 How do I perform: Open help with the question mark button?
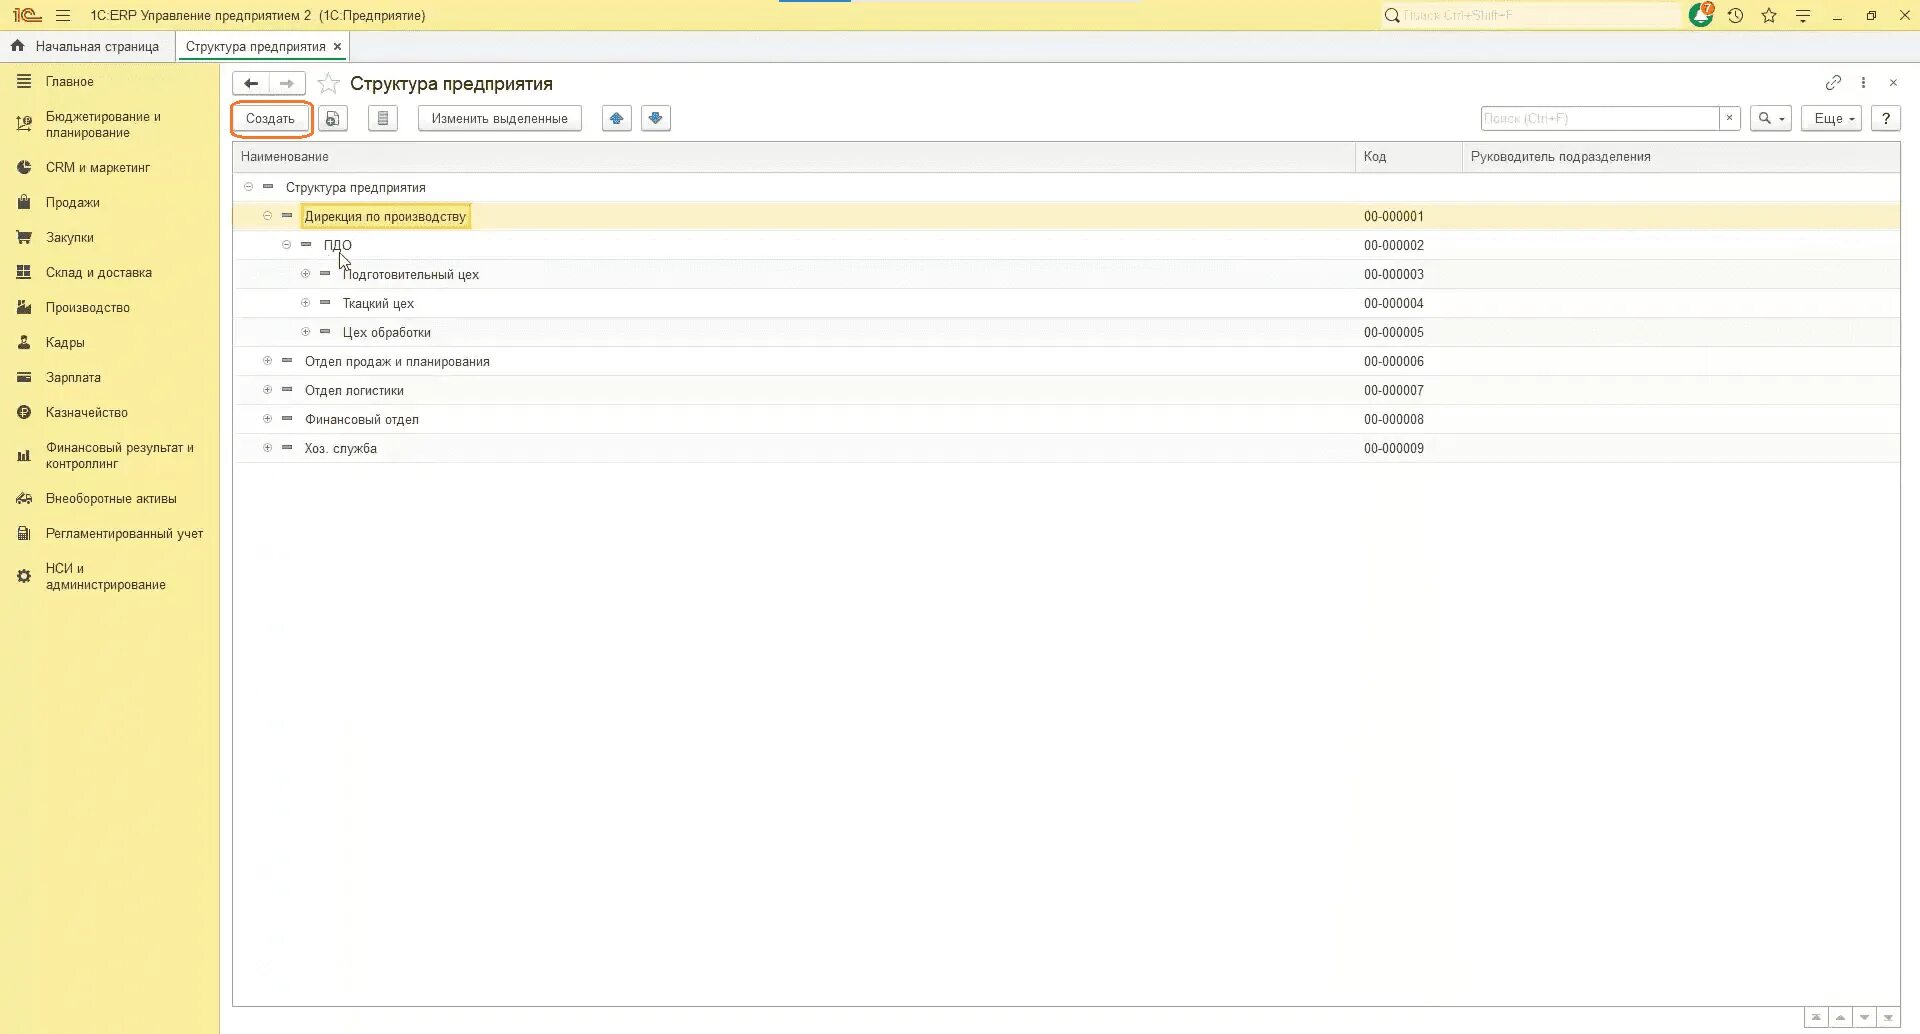tap(1886, 118)
